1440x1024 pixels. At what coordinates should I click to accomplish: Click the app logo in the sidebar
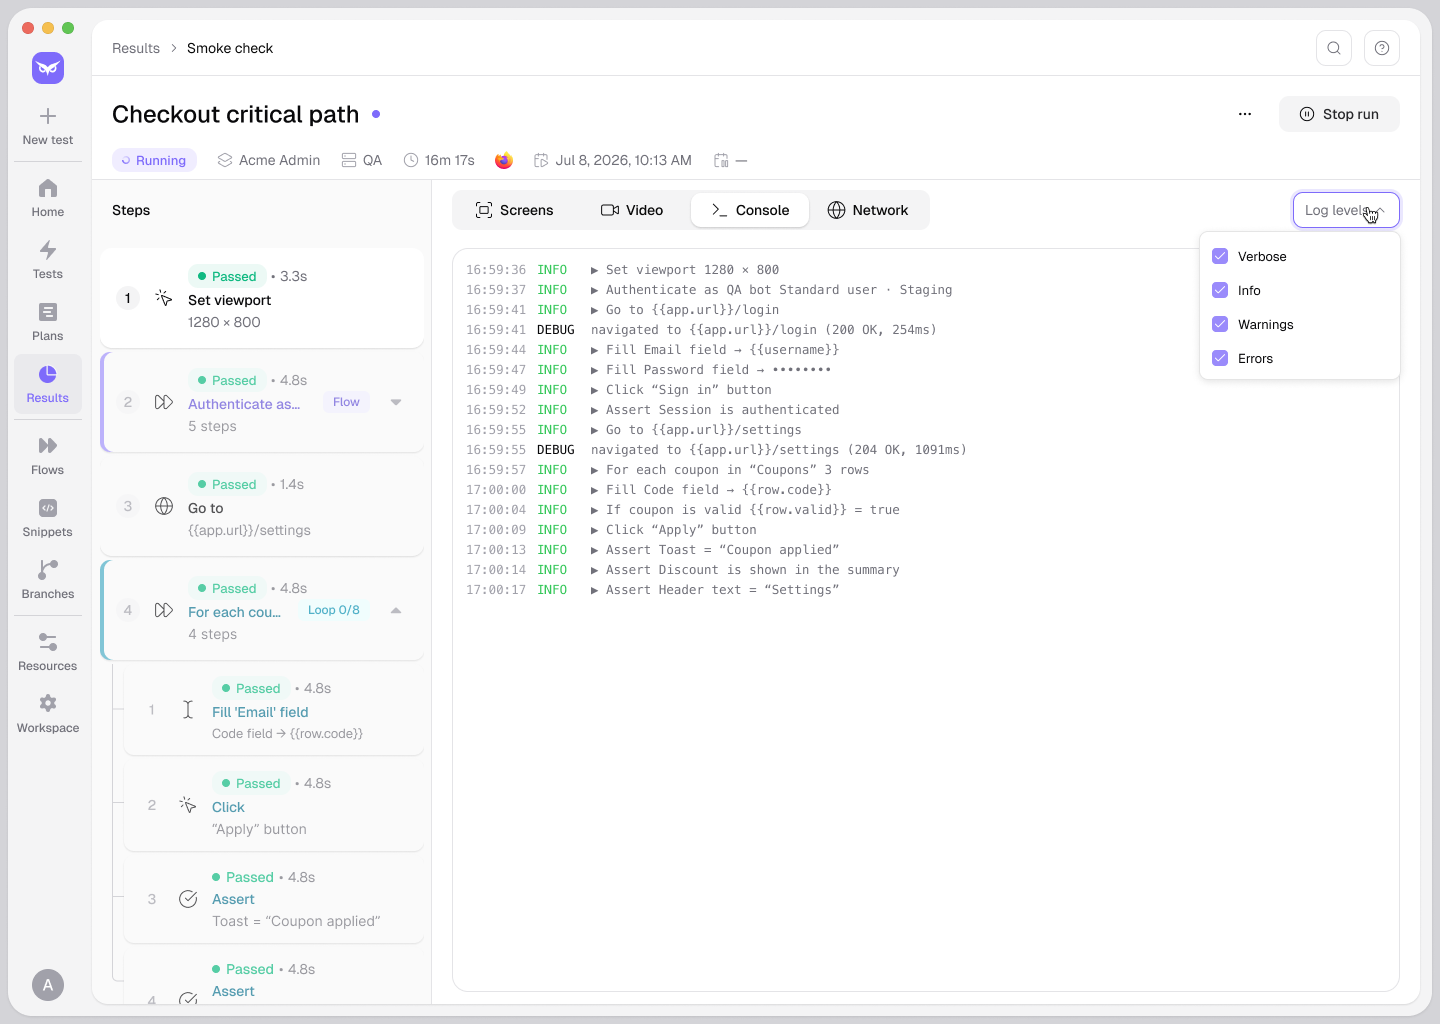coord(48,68)
